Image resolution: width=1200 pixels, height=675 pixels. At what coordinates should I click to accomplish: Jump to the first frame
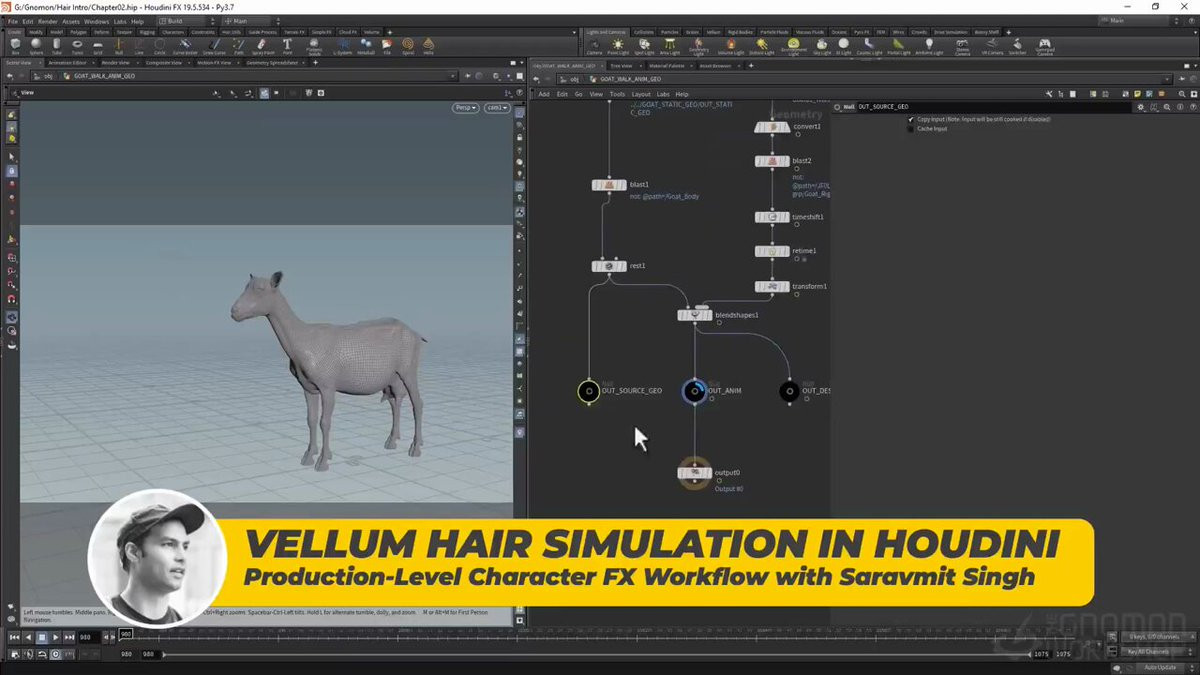coord(14,637)
